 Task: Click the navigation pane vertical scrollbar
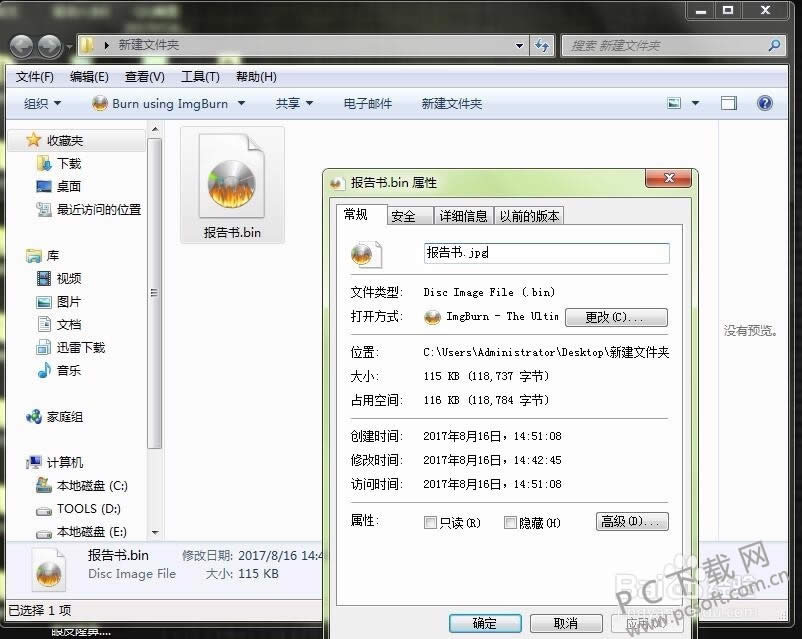coord(154,300)
